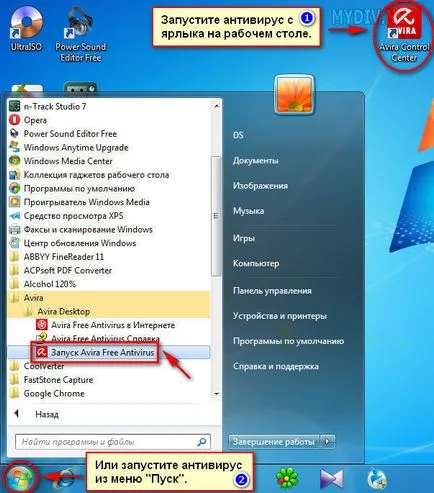Click the user account flower picture
The image size is (434, 493).
(294, 95)
